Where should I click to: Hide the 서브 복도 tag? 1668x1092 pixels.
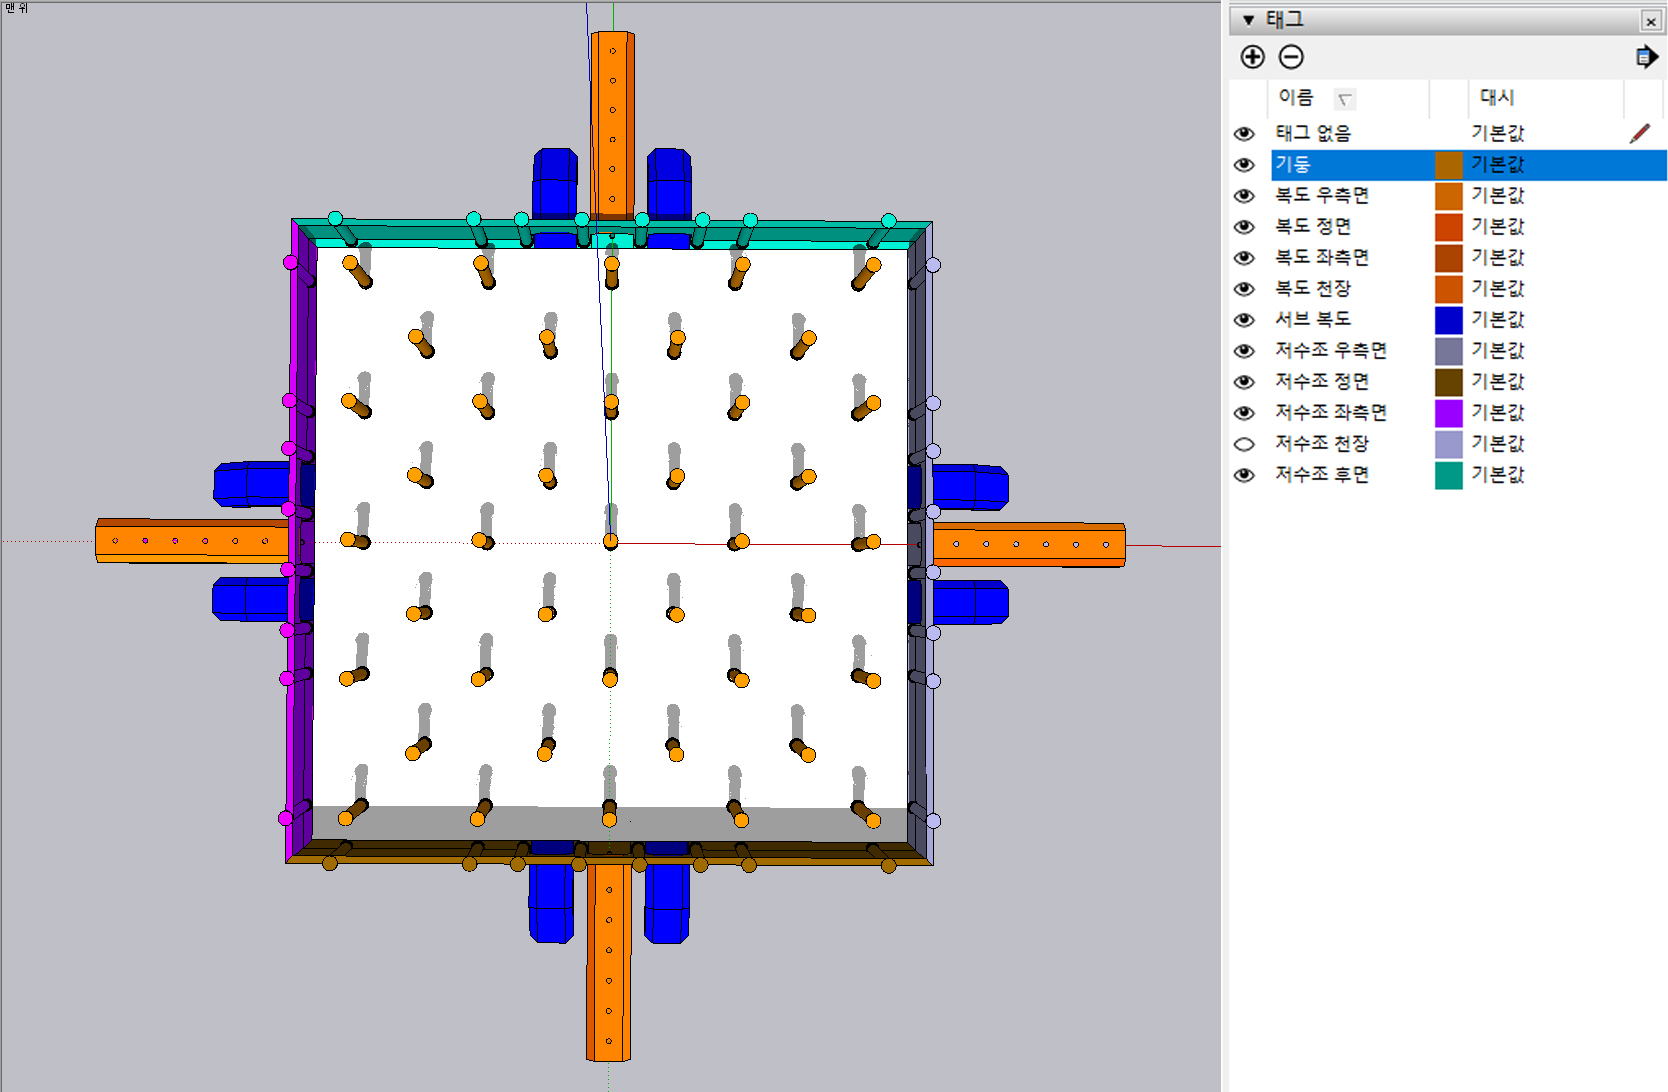(1244, 320)
